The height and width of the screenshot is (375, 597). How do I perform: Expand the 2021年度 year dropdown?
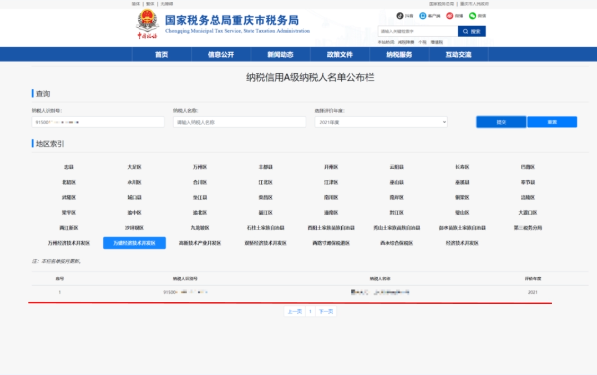point(381,122)
